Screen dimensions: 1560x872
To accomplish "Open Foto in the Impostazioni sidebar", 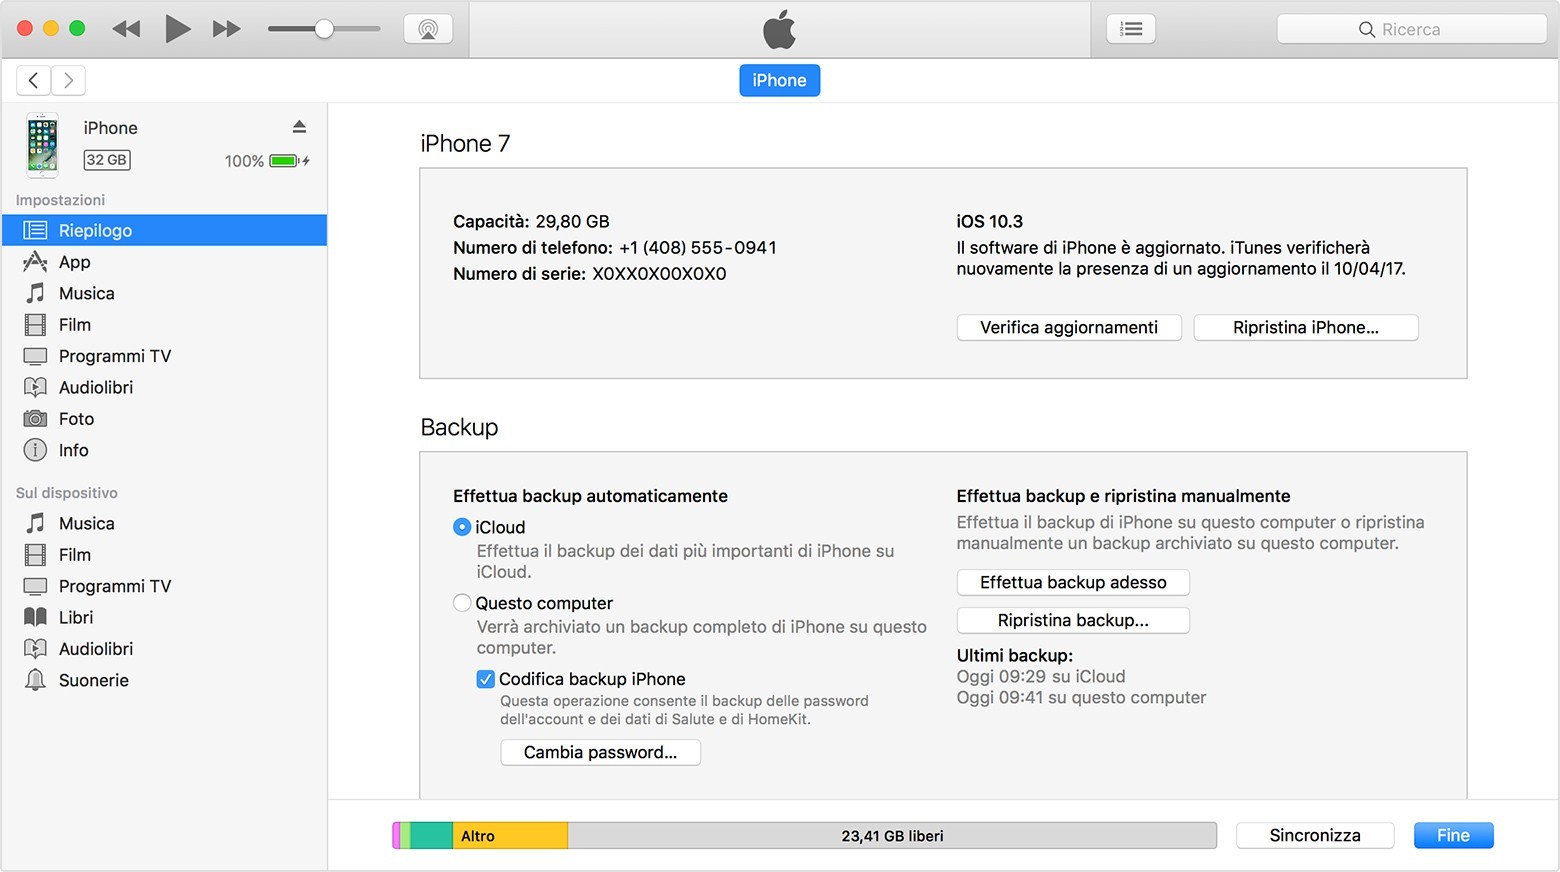I will coord(76,419).
